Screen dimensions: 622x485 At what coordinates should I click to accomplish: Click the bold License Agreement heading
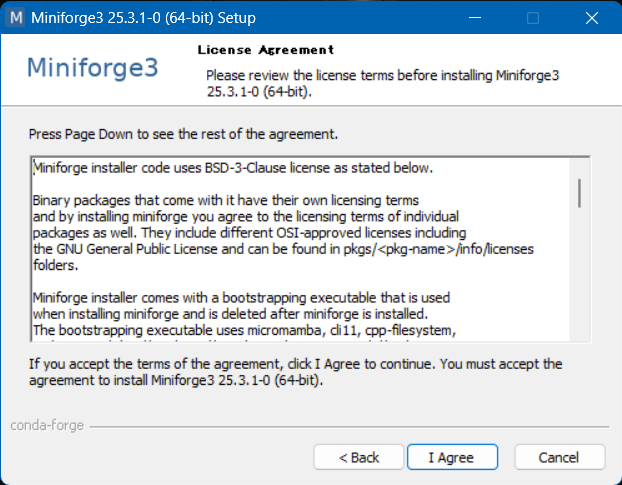[265, 50]
